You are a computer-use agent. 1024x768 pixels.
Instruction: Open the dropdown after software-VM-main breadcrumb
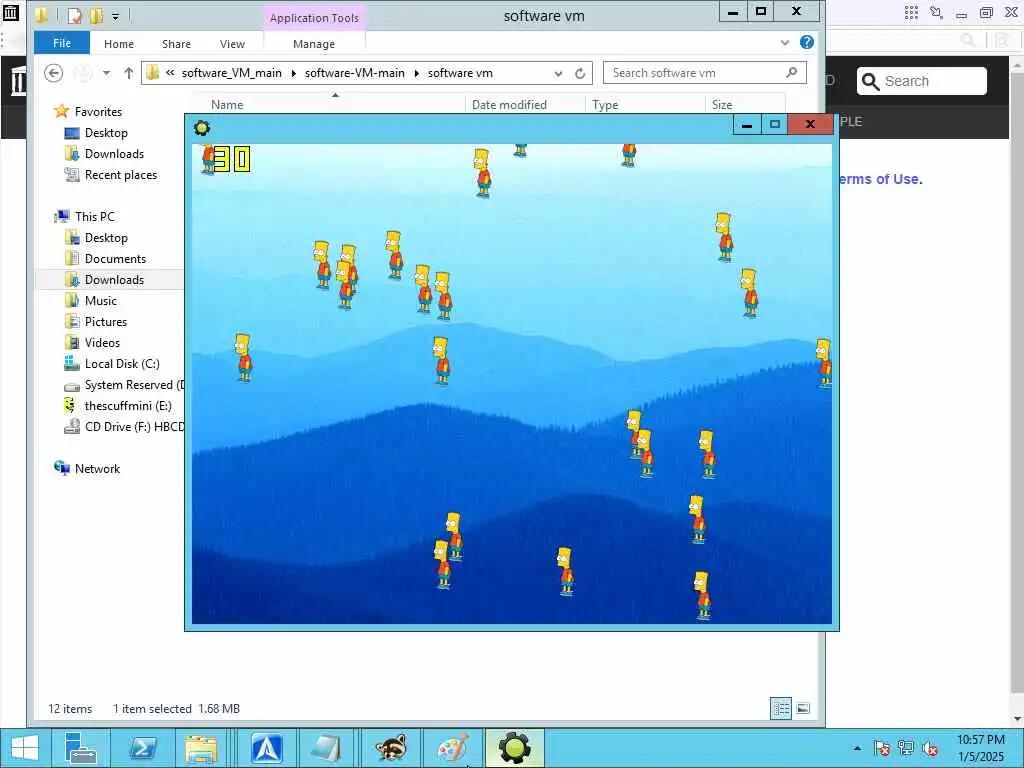pyautogui.click(x=416, y=73)
